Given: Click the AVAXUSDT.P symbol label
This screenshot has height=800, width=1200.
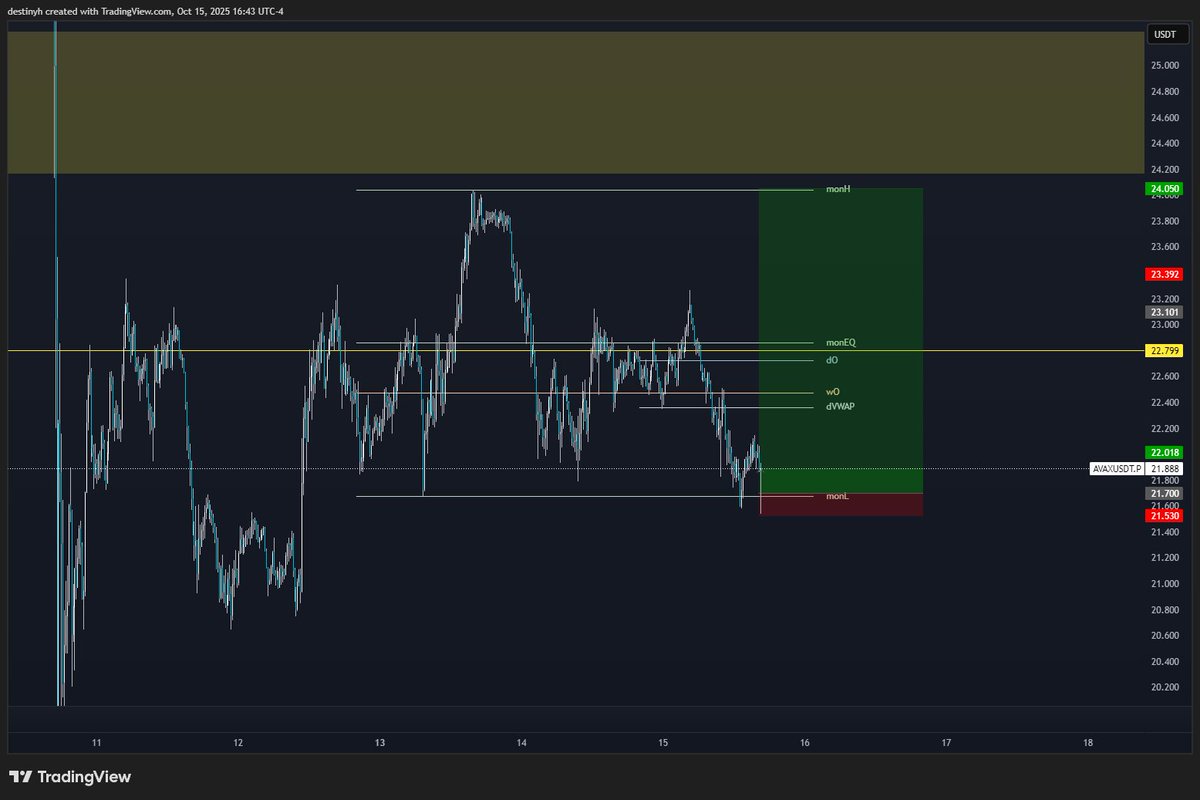Looking at the screenshot, I should (x=1117, y=469).
